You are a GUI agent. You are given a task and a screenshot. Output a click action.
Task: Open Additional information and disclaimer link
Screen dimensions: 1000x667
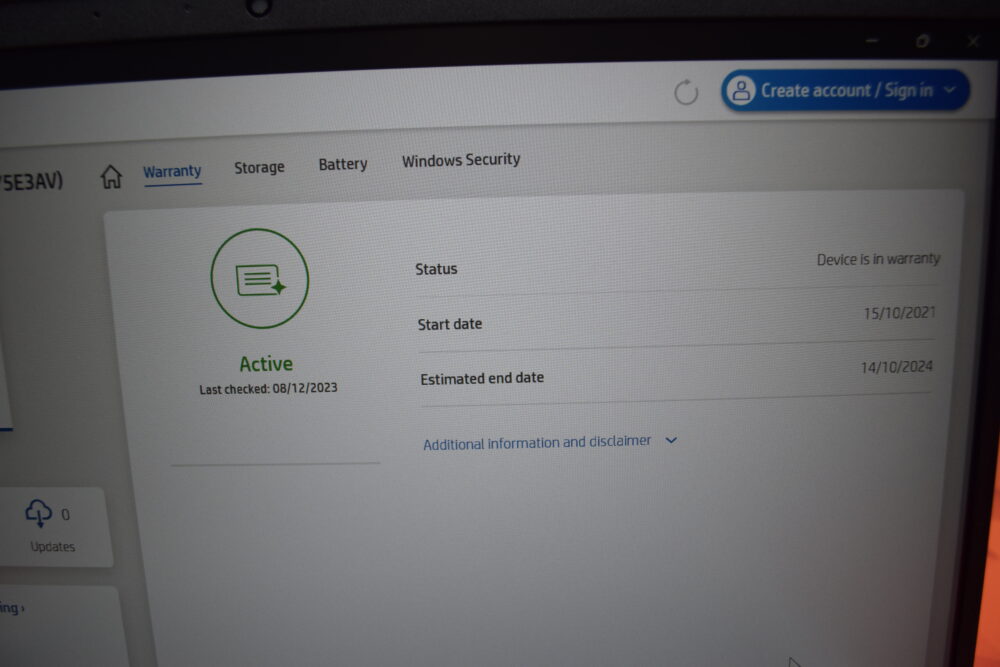[537, 443]
